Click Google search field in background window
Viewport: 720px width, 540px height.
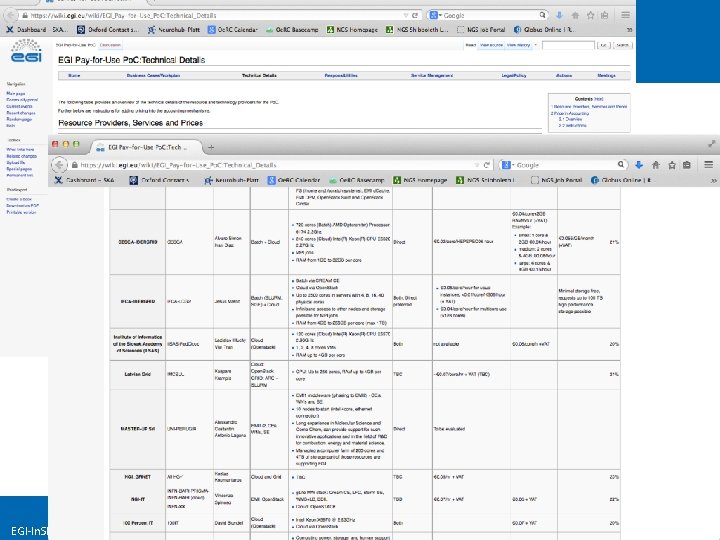pos(490,15)
